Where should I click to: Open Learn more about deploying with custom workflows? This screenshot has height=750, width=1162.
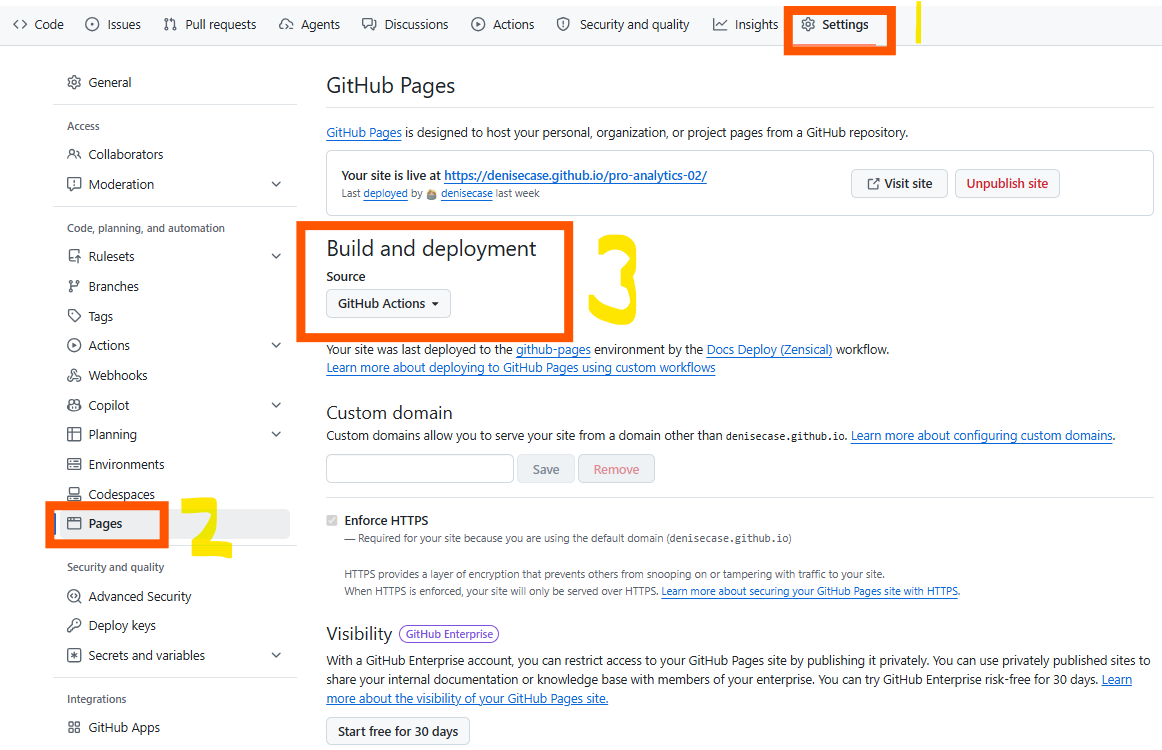point(521,368)
